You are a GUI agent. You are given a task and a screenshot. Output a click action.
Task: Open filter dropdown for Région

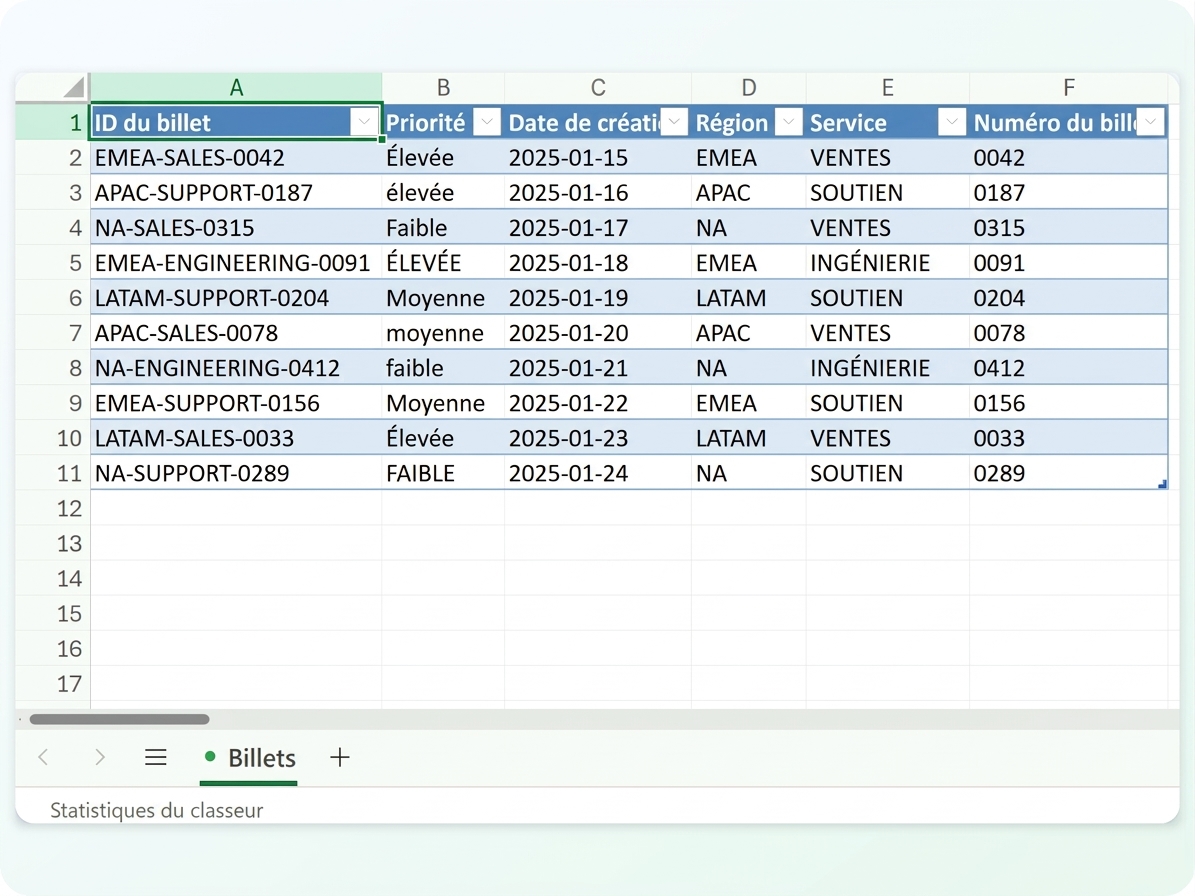[789, 122]
